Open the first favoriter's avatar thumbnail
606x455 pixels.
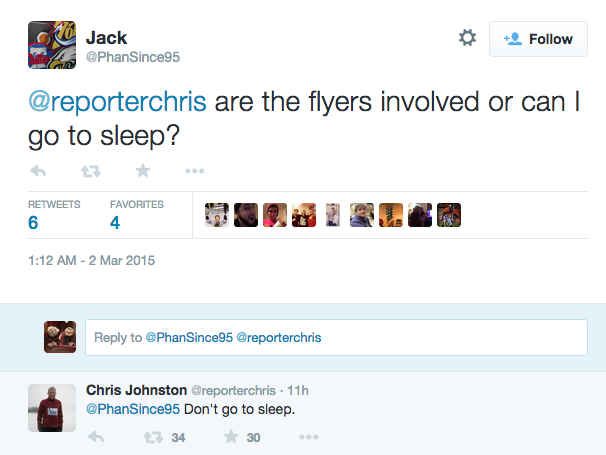coord(217,214)
